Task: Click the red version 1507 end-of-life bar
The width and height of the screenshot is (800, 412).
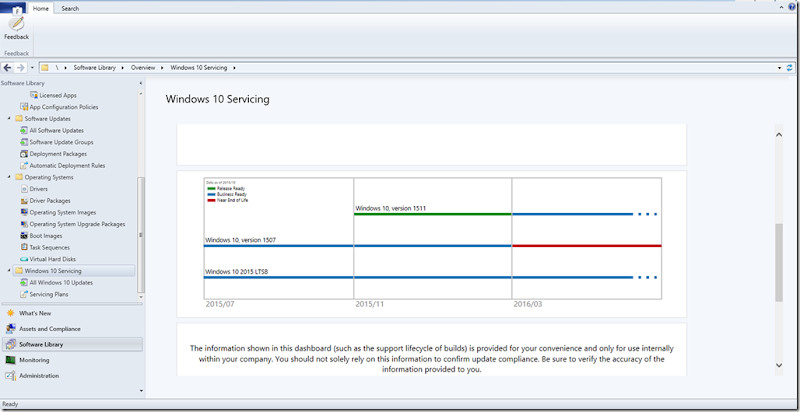Action: 587,246
